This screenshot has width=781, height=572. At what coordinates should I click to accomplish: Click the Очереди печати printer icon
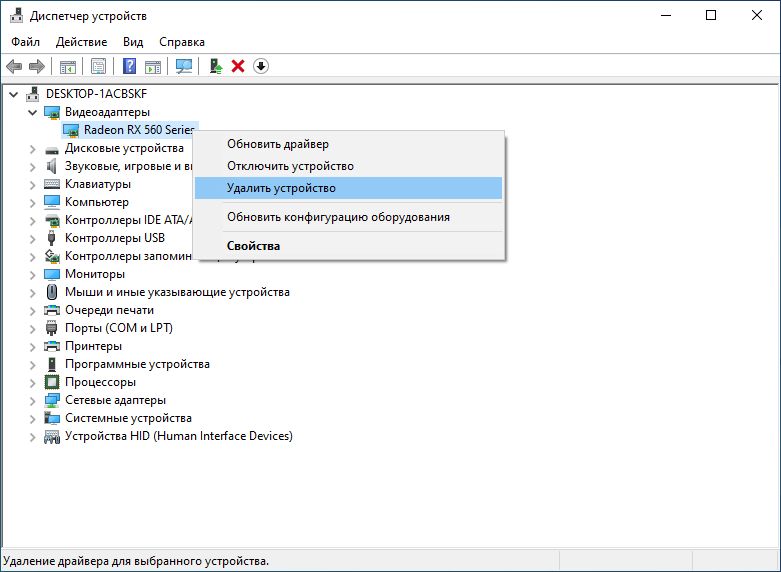coord(52,310)
